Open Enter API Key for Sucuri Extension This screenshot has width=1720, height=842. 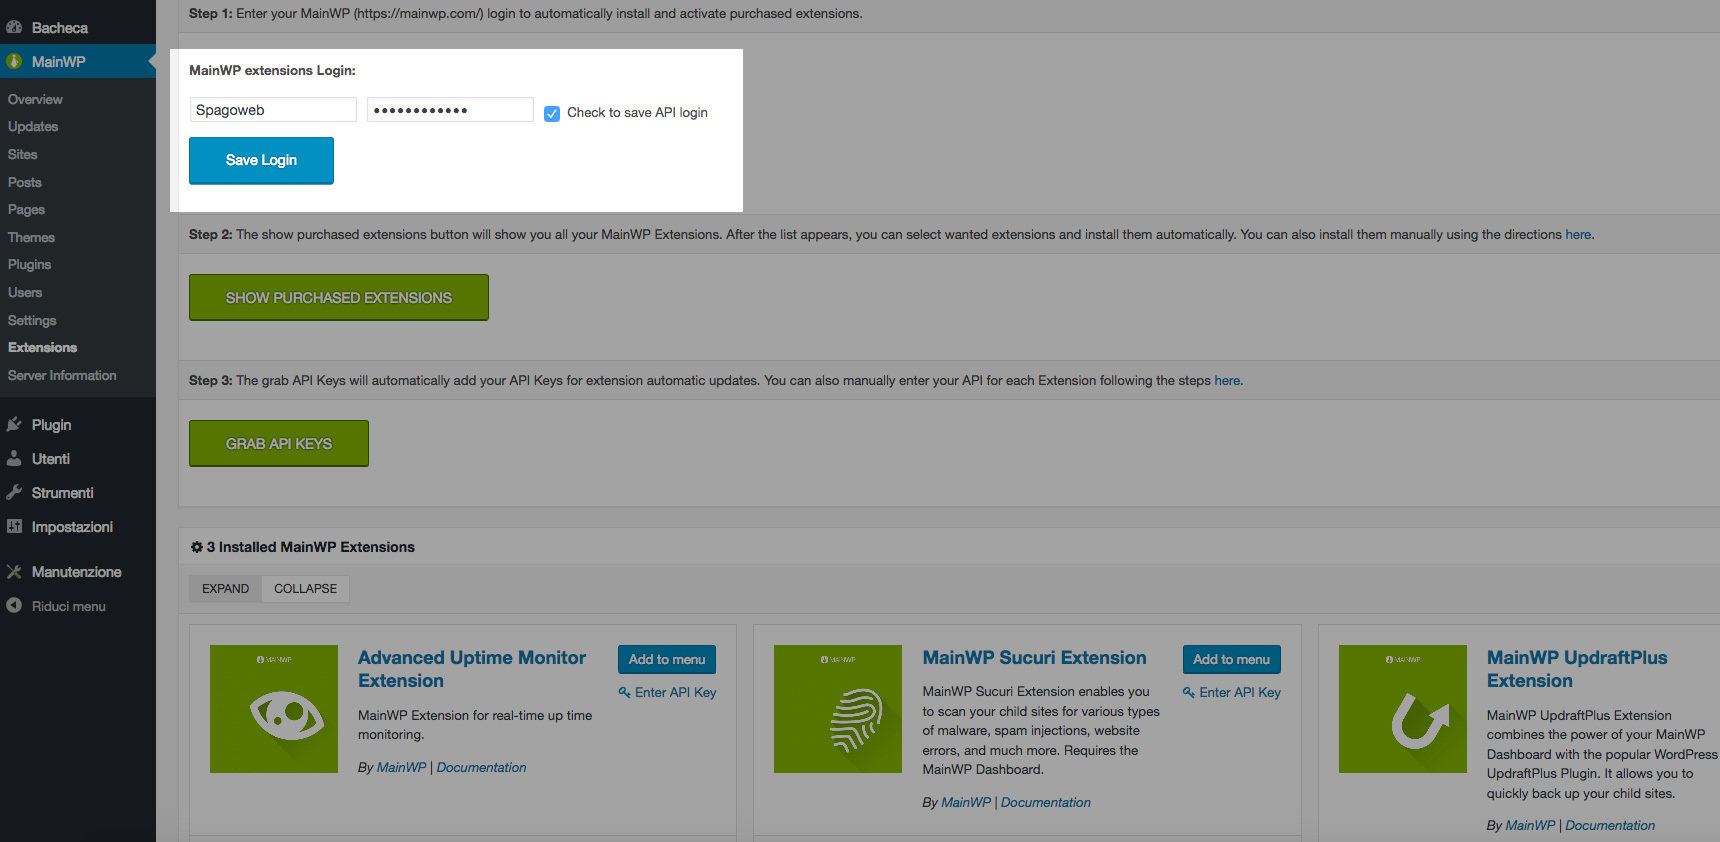pos(1240,692)
